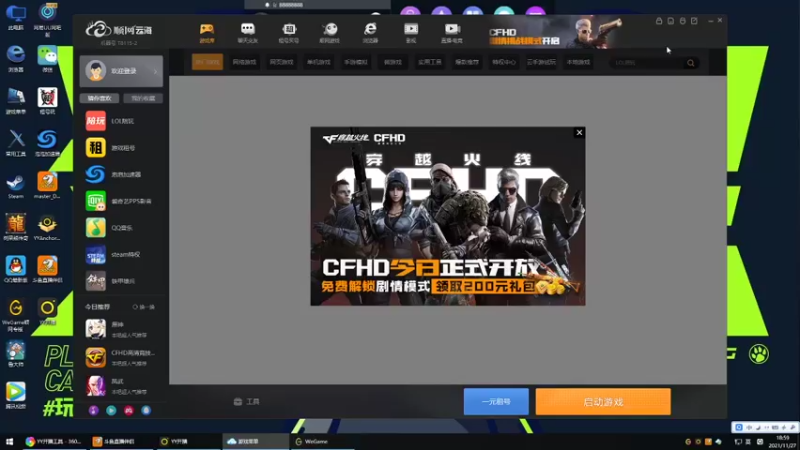Open the 铁甲雄兵 sidebar game icon
Viewport: 800px width, 450px height.
(95, 281)
